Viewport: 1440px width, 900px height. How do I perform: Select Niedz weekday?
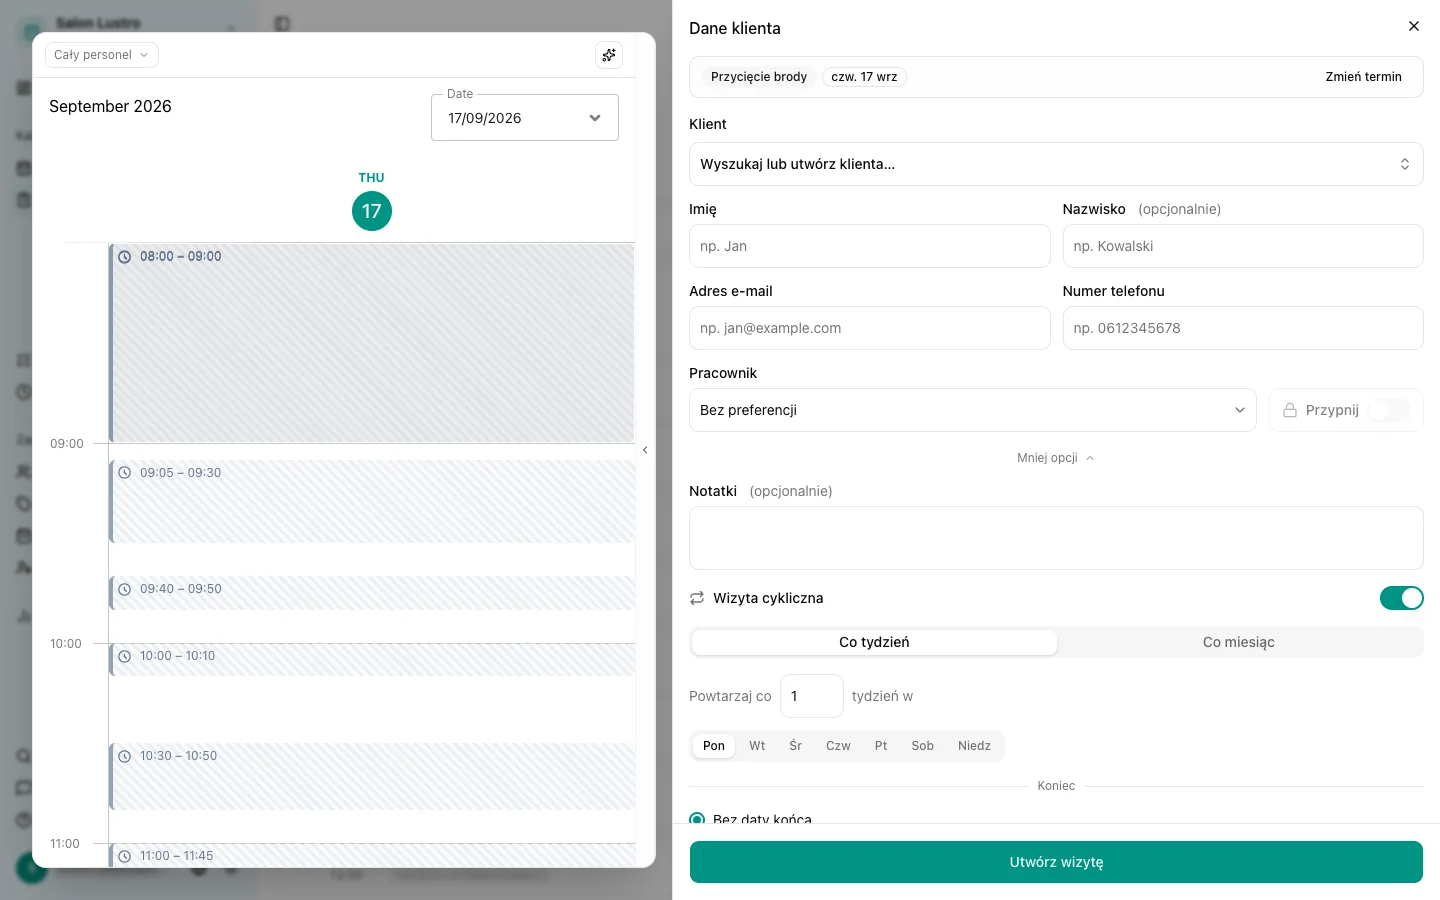pos(974,746)
